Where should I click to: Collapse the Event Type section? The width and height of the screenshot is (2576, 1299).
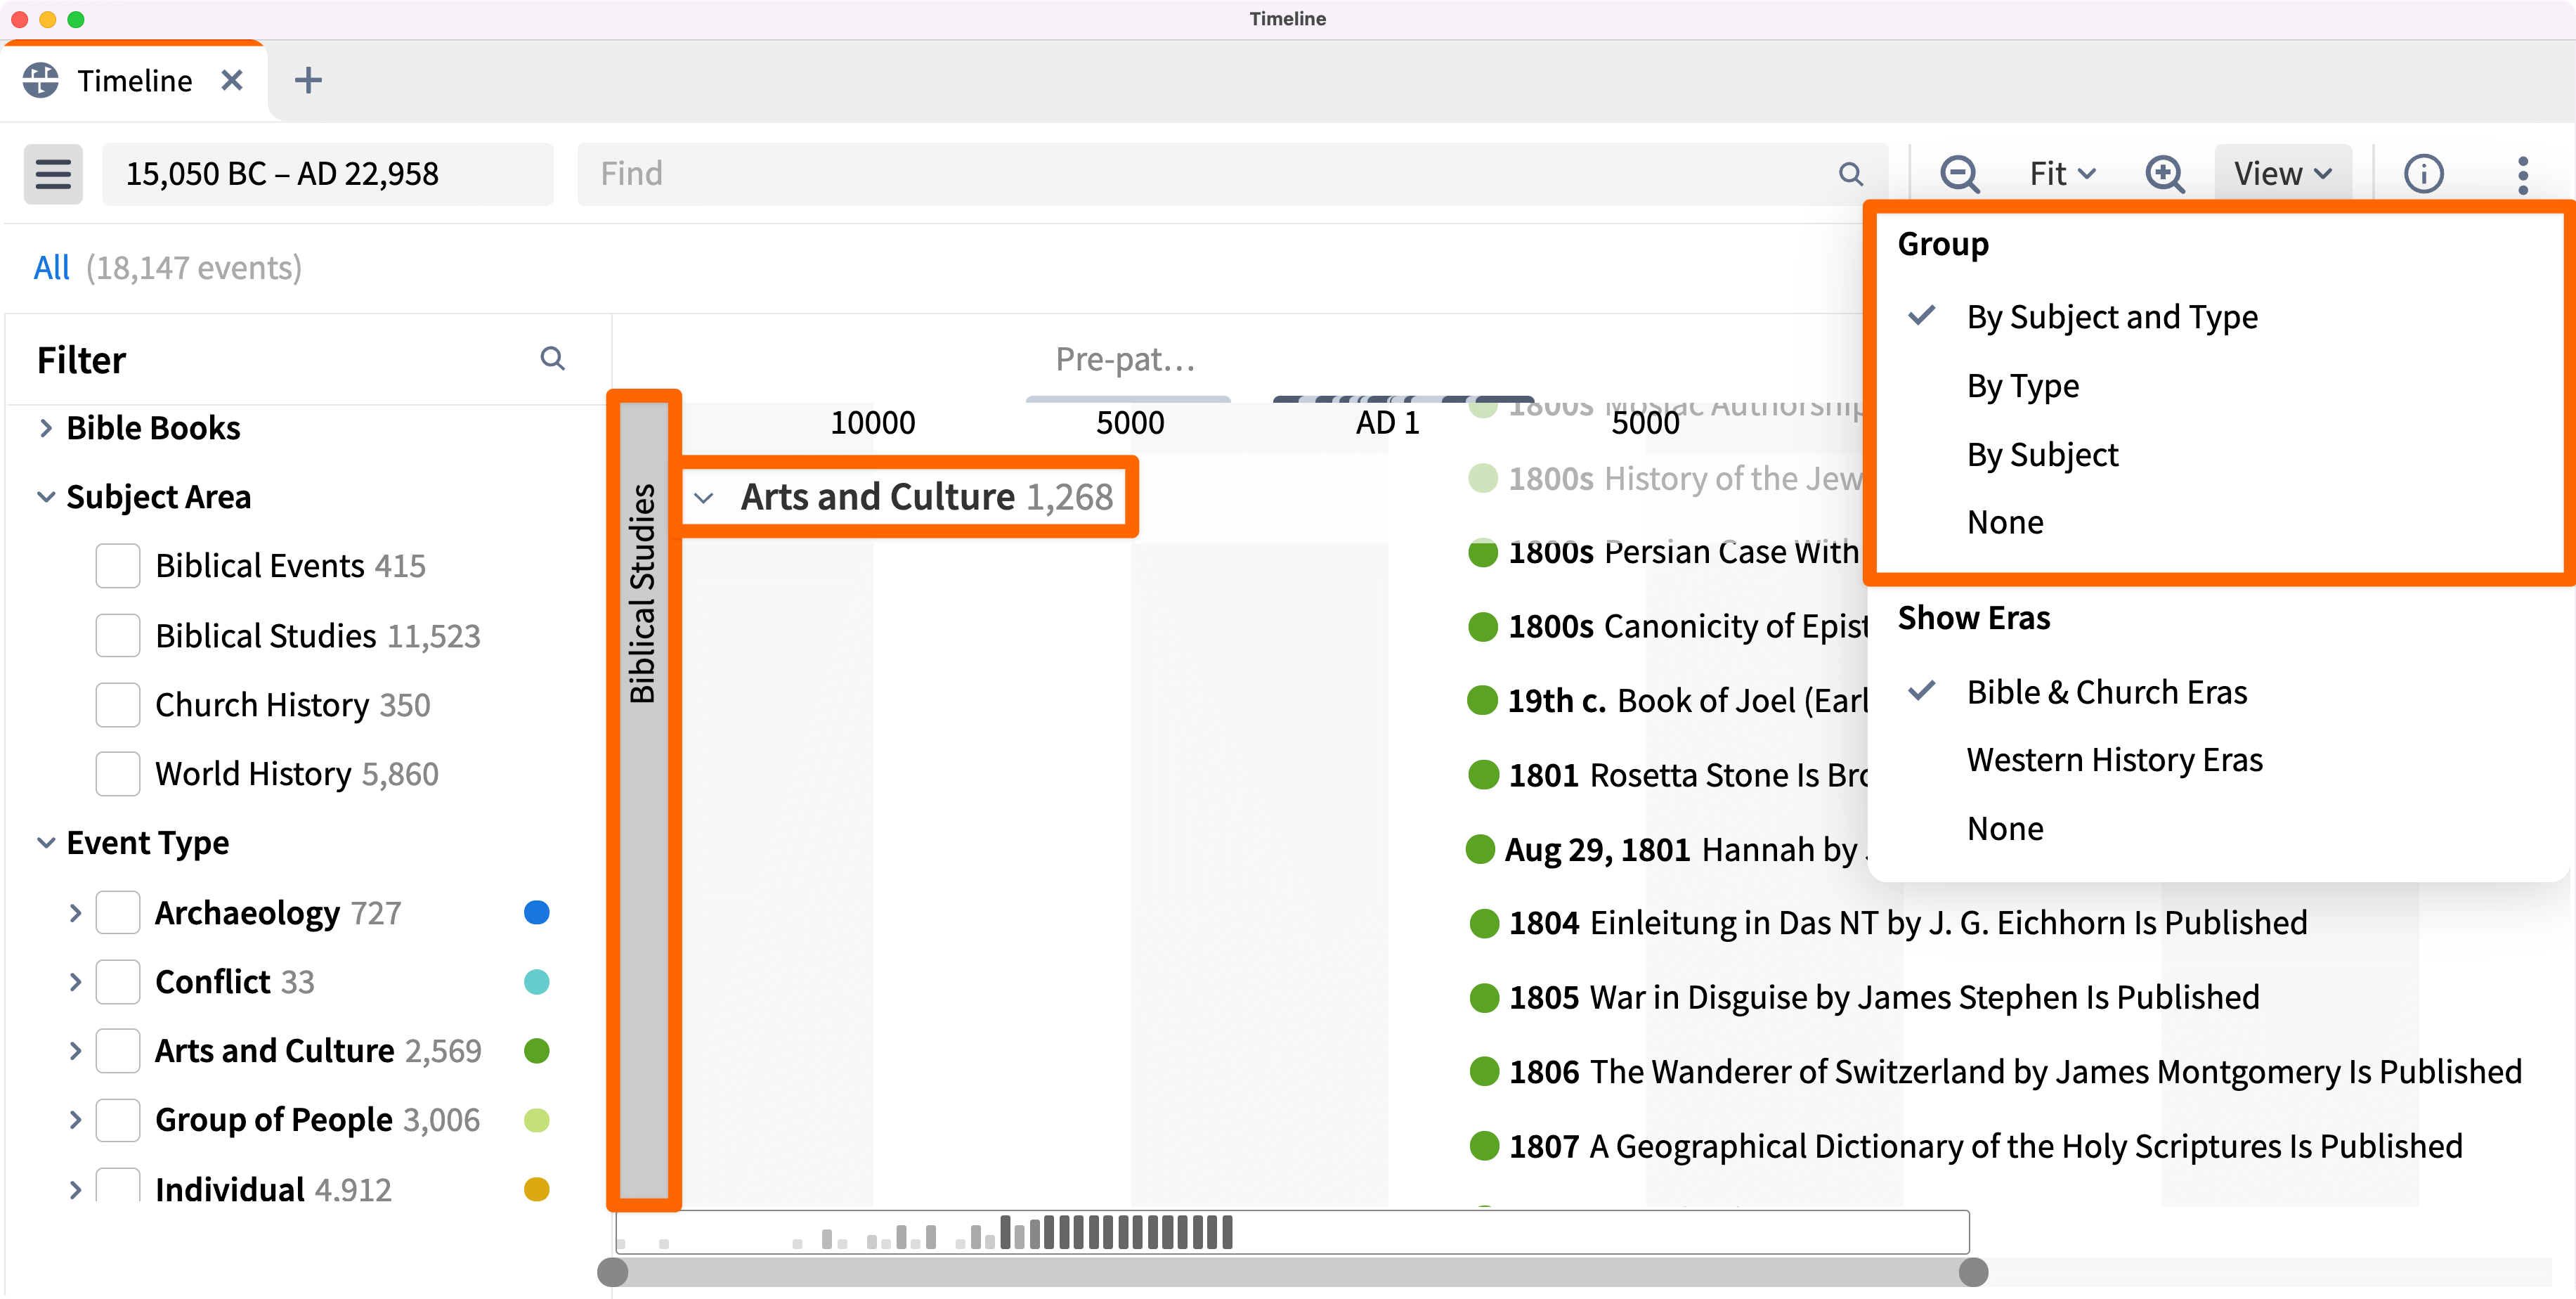[x=45, y=842]
